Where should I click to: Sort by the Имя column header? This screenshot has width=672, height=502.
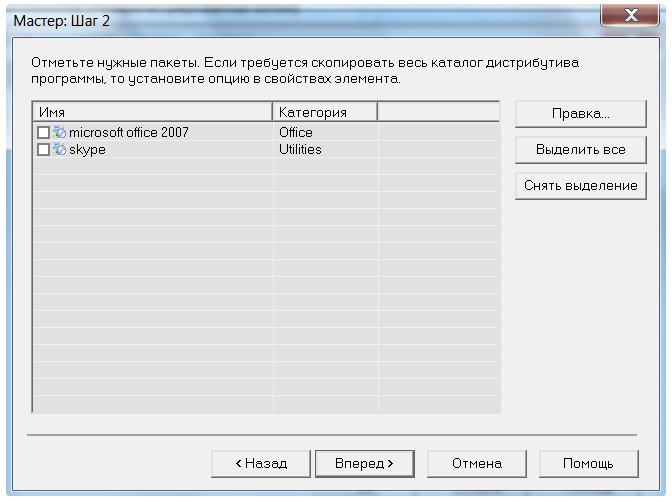153,112
